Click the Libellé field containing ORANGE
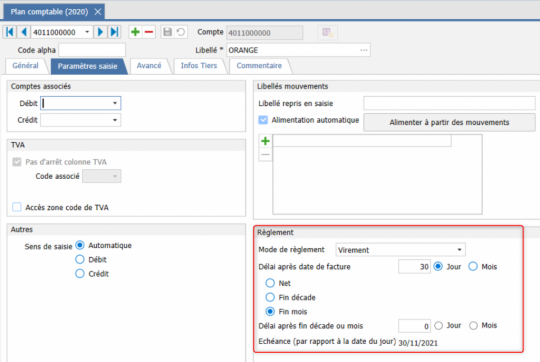 298,50
